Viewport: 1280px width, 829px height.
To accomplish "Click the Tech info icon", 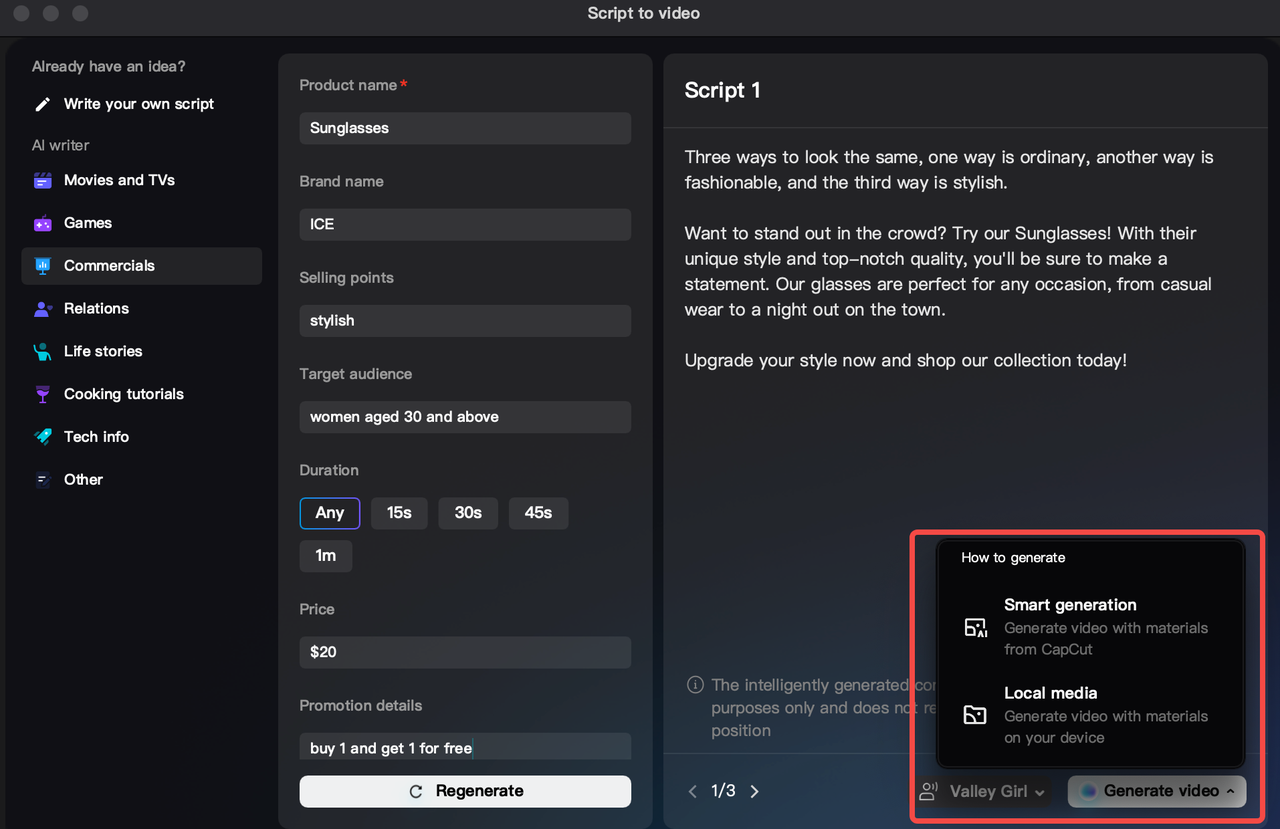I will 43,437.
